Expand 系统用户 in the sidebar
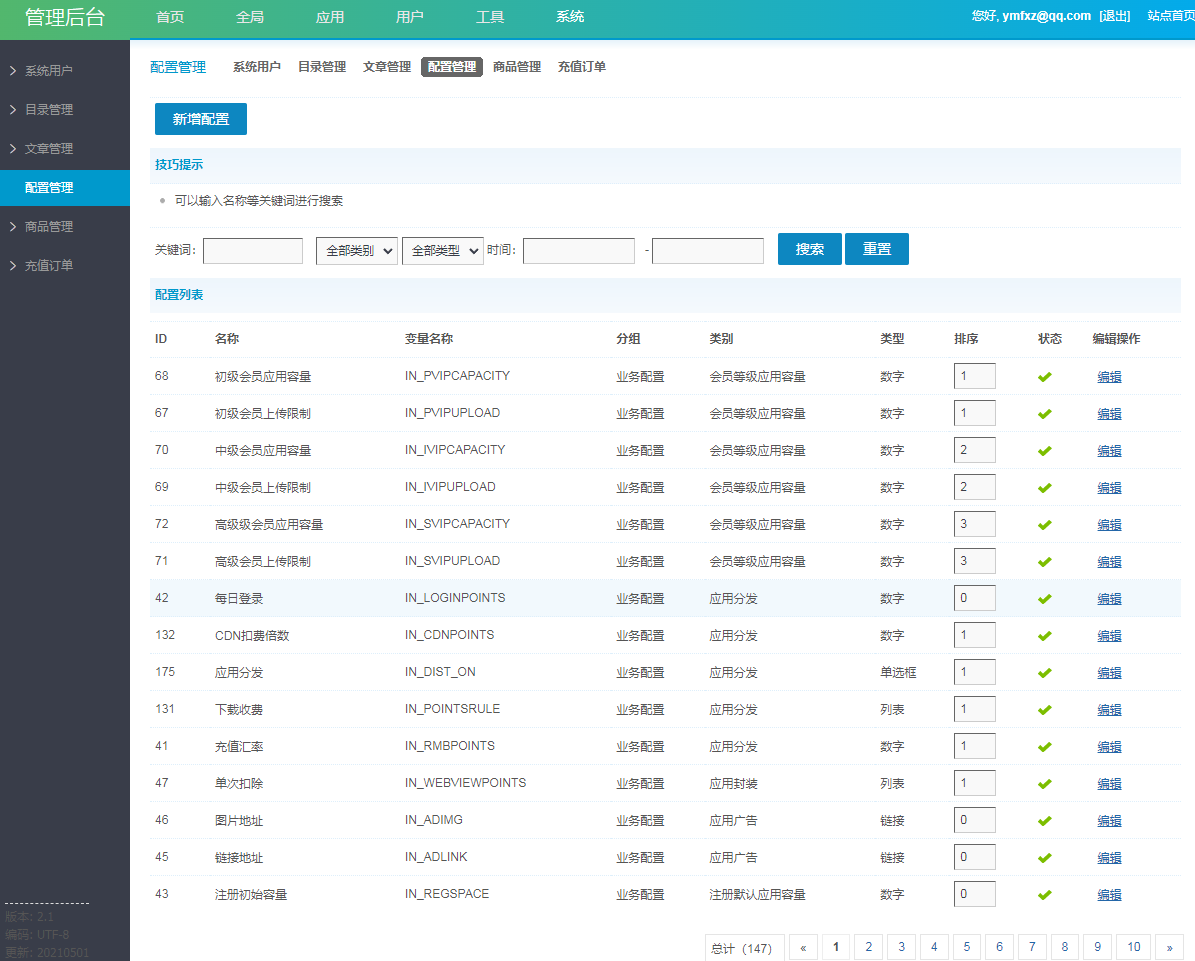This screenshot has height=961, width=1195. (49, 71)
